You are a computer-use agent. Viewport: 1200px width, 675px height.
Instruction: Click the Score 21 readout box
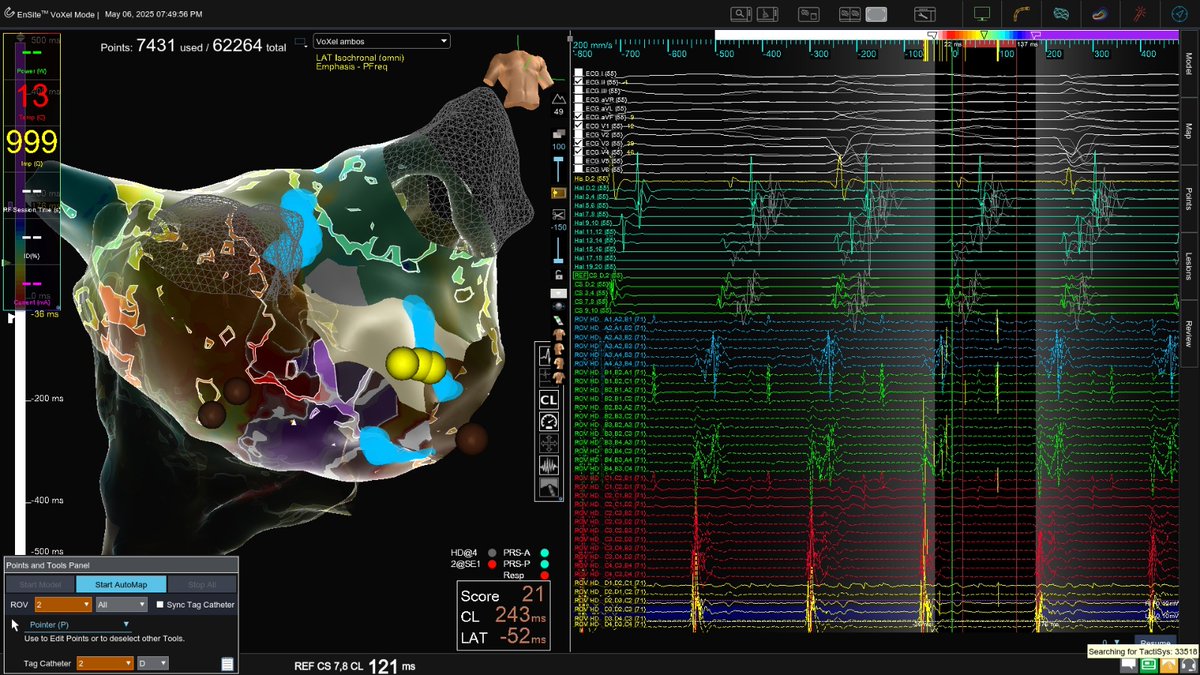504,614
